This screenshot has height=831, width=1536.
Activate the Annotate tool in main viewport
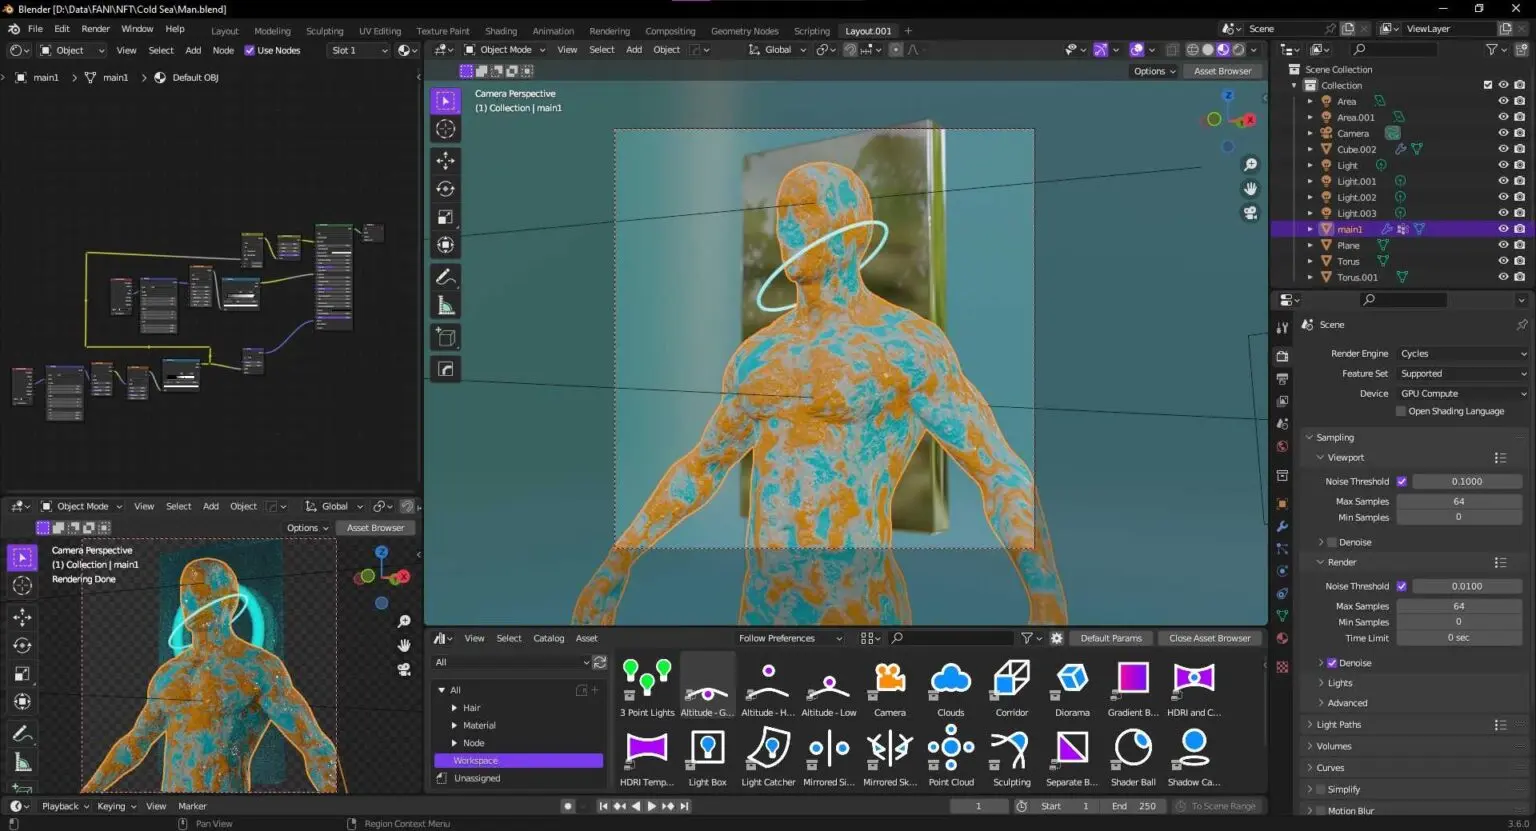(446, 277)
